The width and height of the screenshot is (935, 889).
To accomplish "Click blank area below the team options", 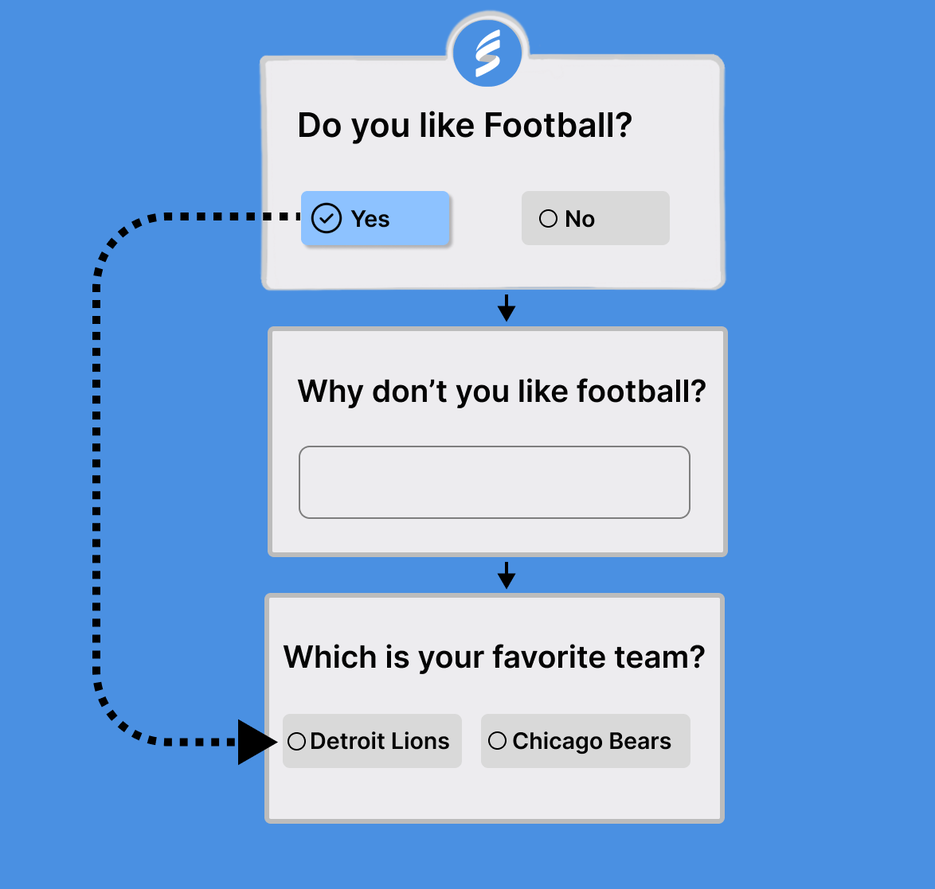I will (x=494, y=795).
